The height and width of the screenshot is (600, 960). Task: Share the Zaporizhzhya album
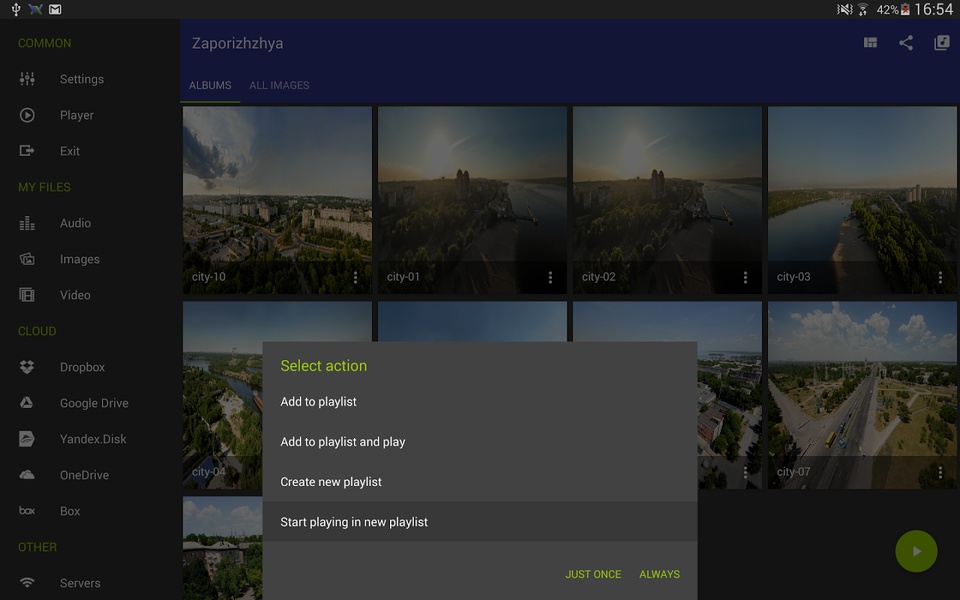(906, 43)
